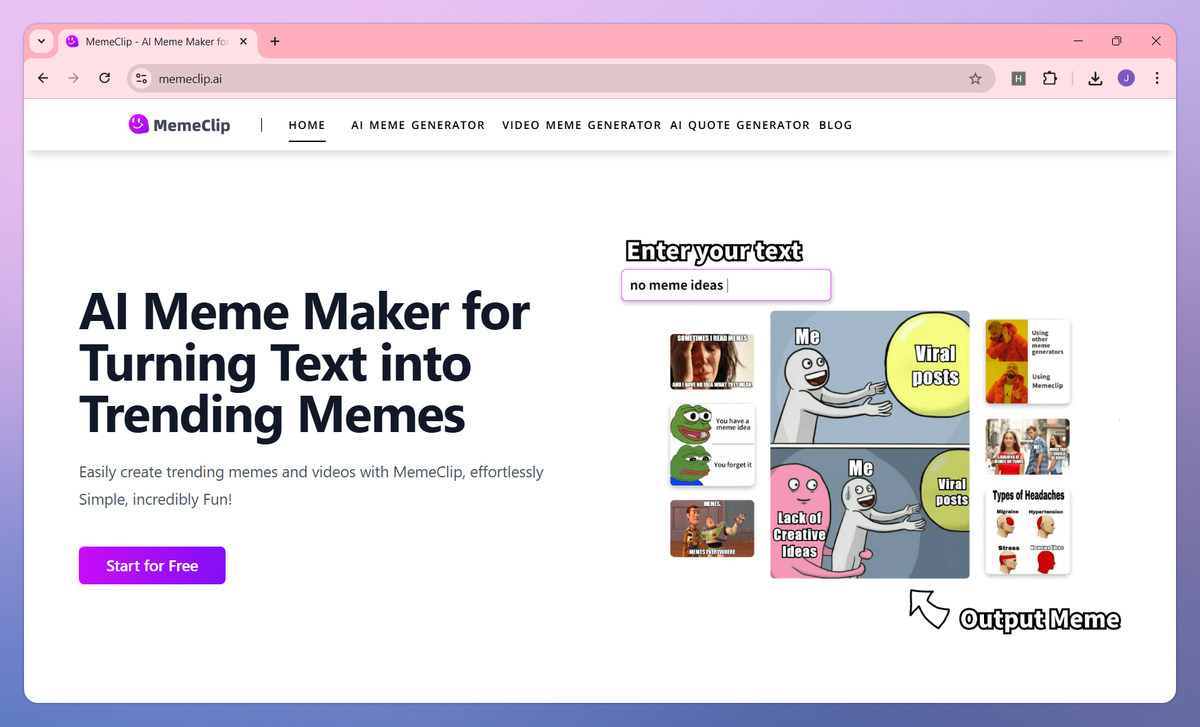Maximize the browser window
This screenshot has width=1200, height=727.
(x=1117, y=41)
